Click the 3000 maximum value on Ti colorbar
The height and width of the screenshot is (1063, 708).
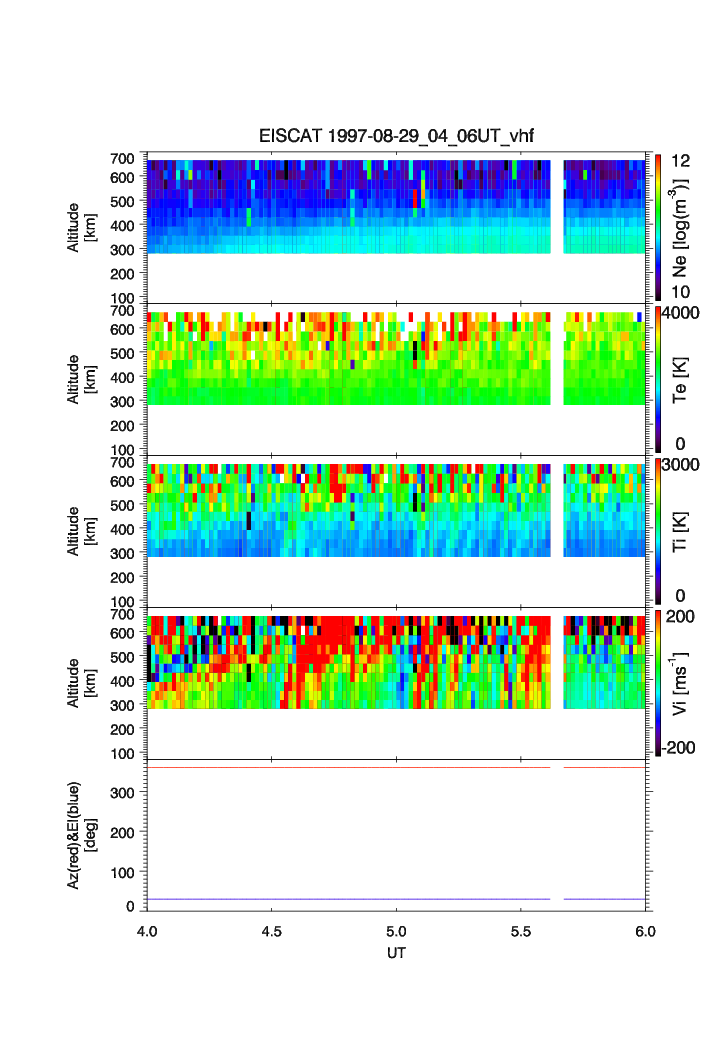(x=680, y=465)
